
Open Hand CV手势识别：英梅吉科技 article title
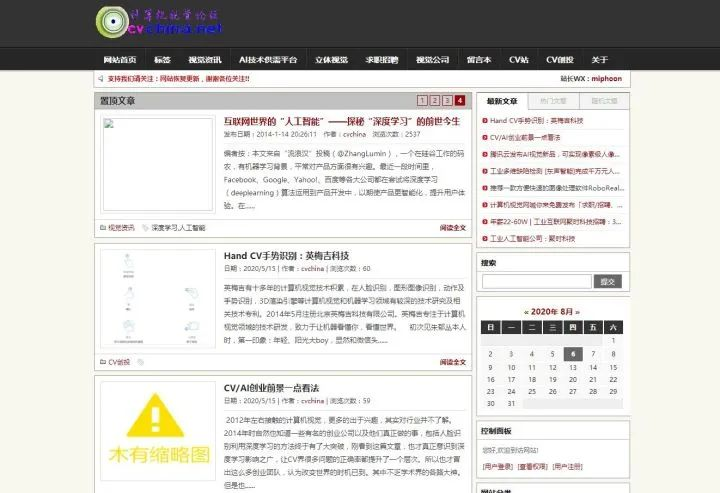(x=287, y=256)
